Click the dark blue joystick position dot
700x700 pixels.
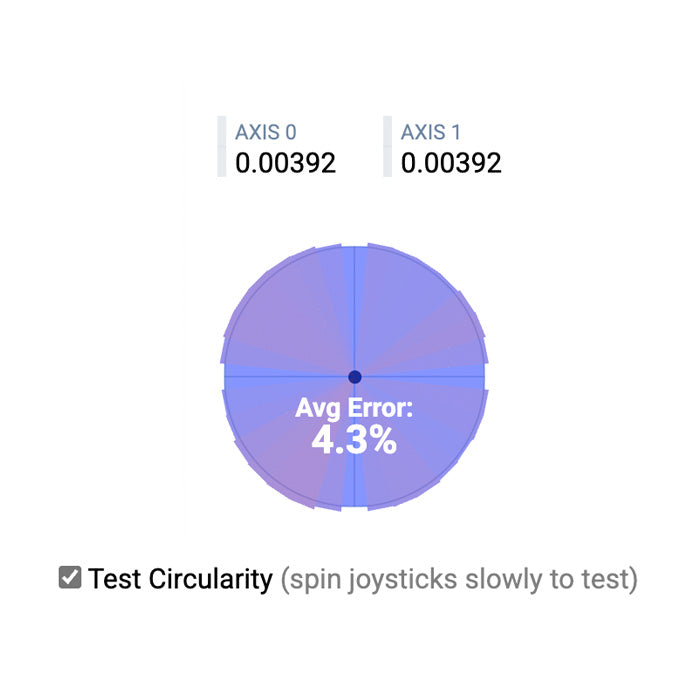tap(354, 377)
